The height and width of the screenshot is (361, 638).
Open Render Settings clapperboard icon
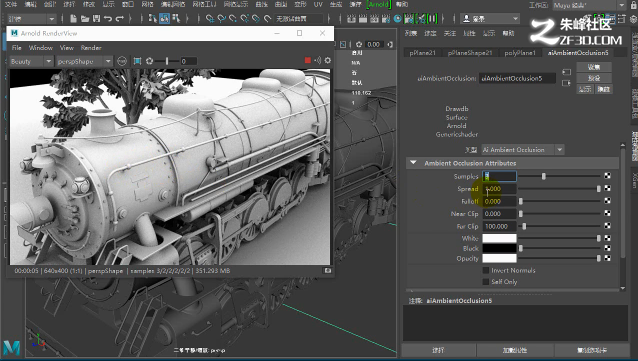[386, 18]
